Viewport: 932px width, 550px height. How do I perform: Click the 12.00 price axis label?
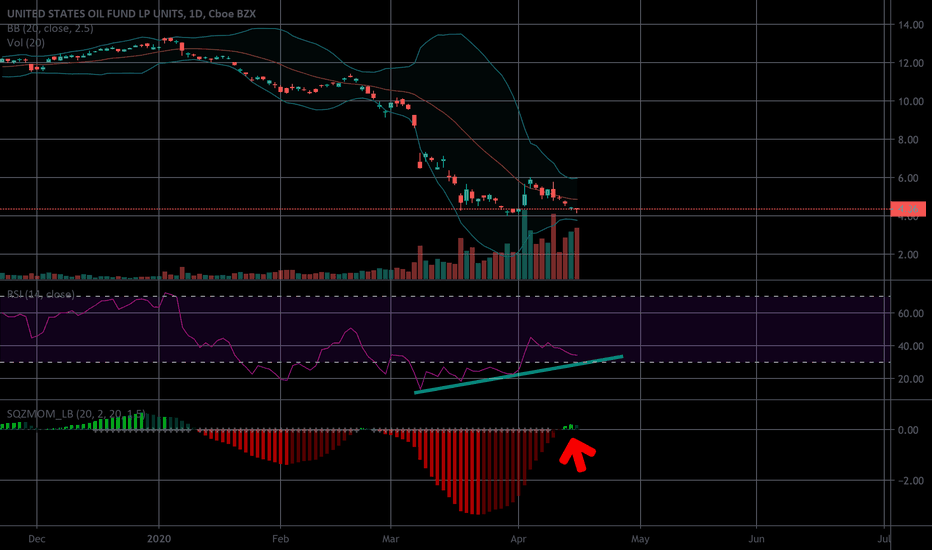pos(911,63)
